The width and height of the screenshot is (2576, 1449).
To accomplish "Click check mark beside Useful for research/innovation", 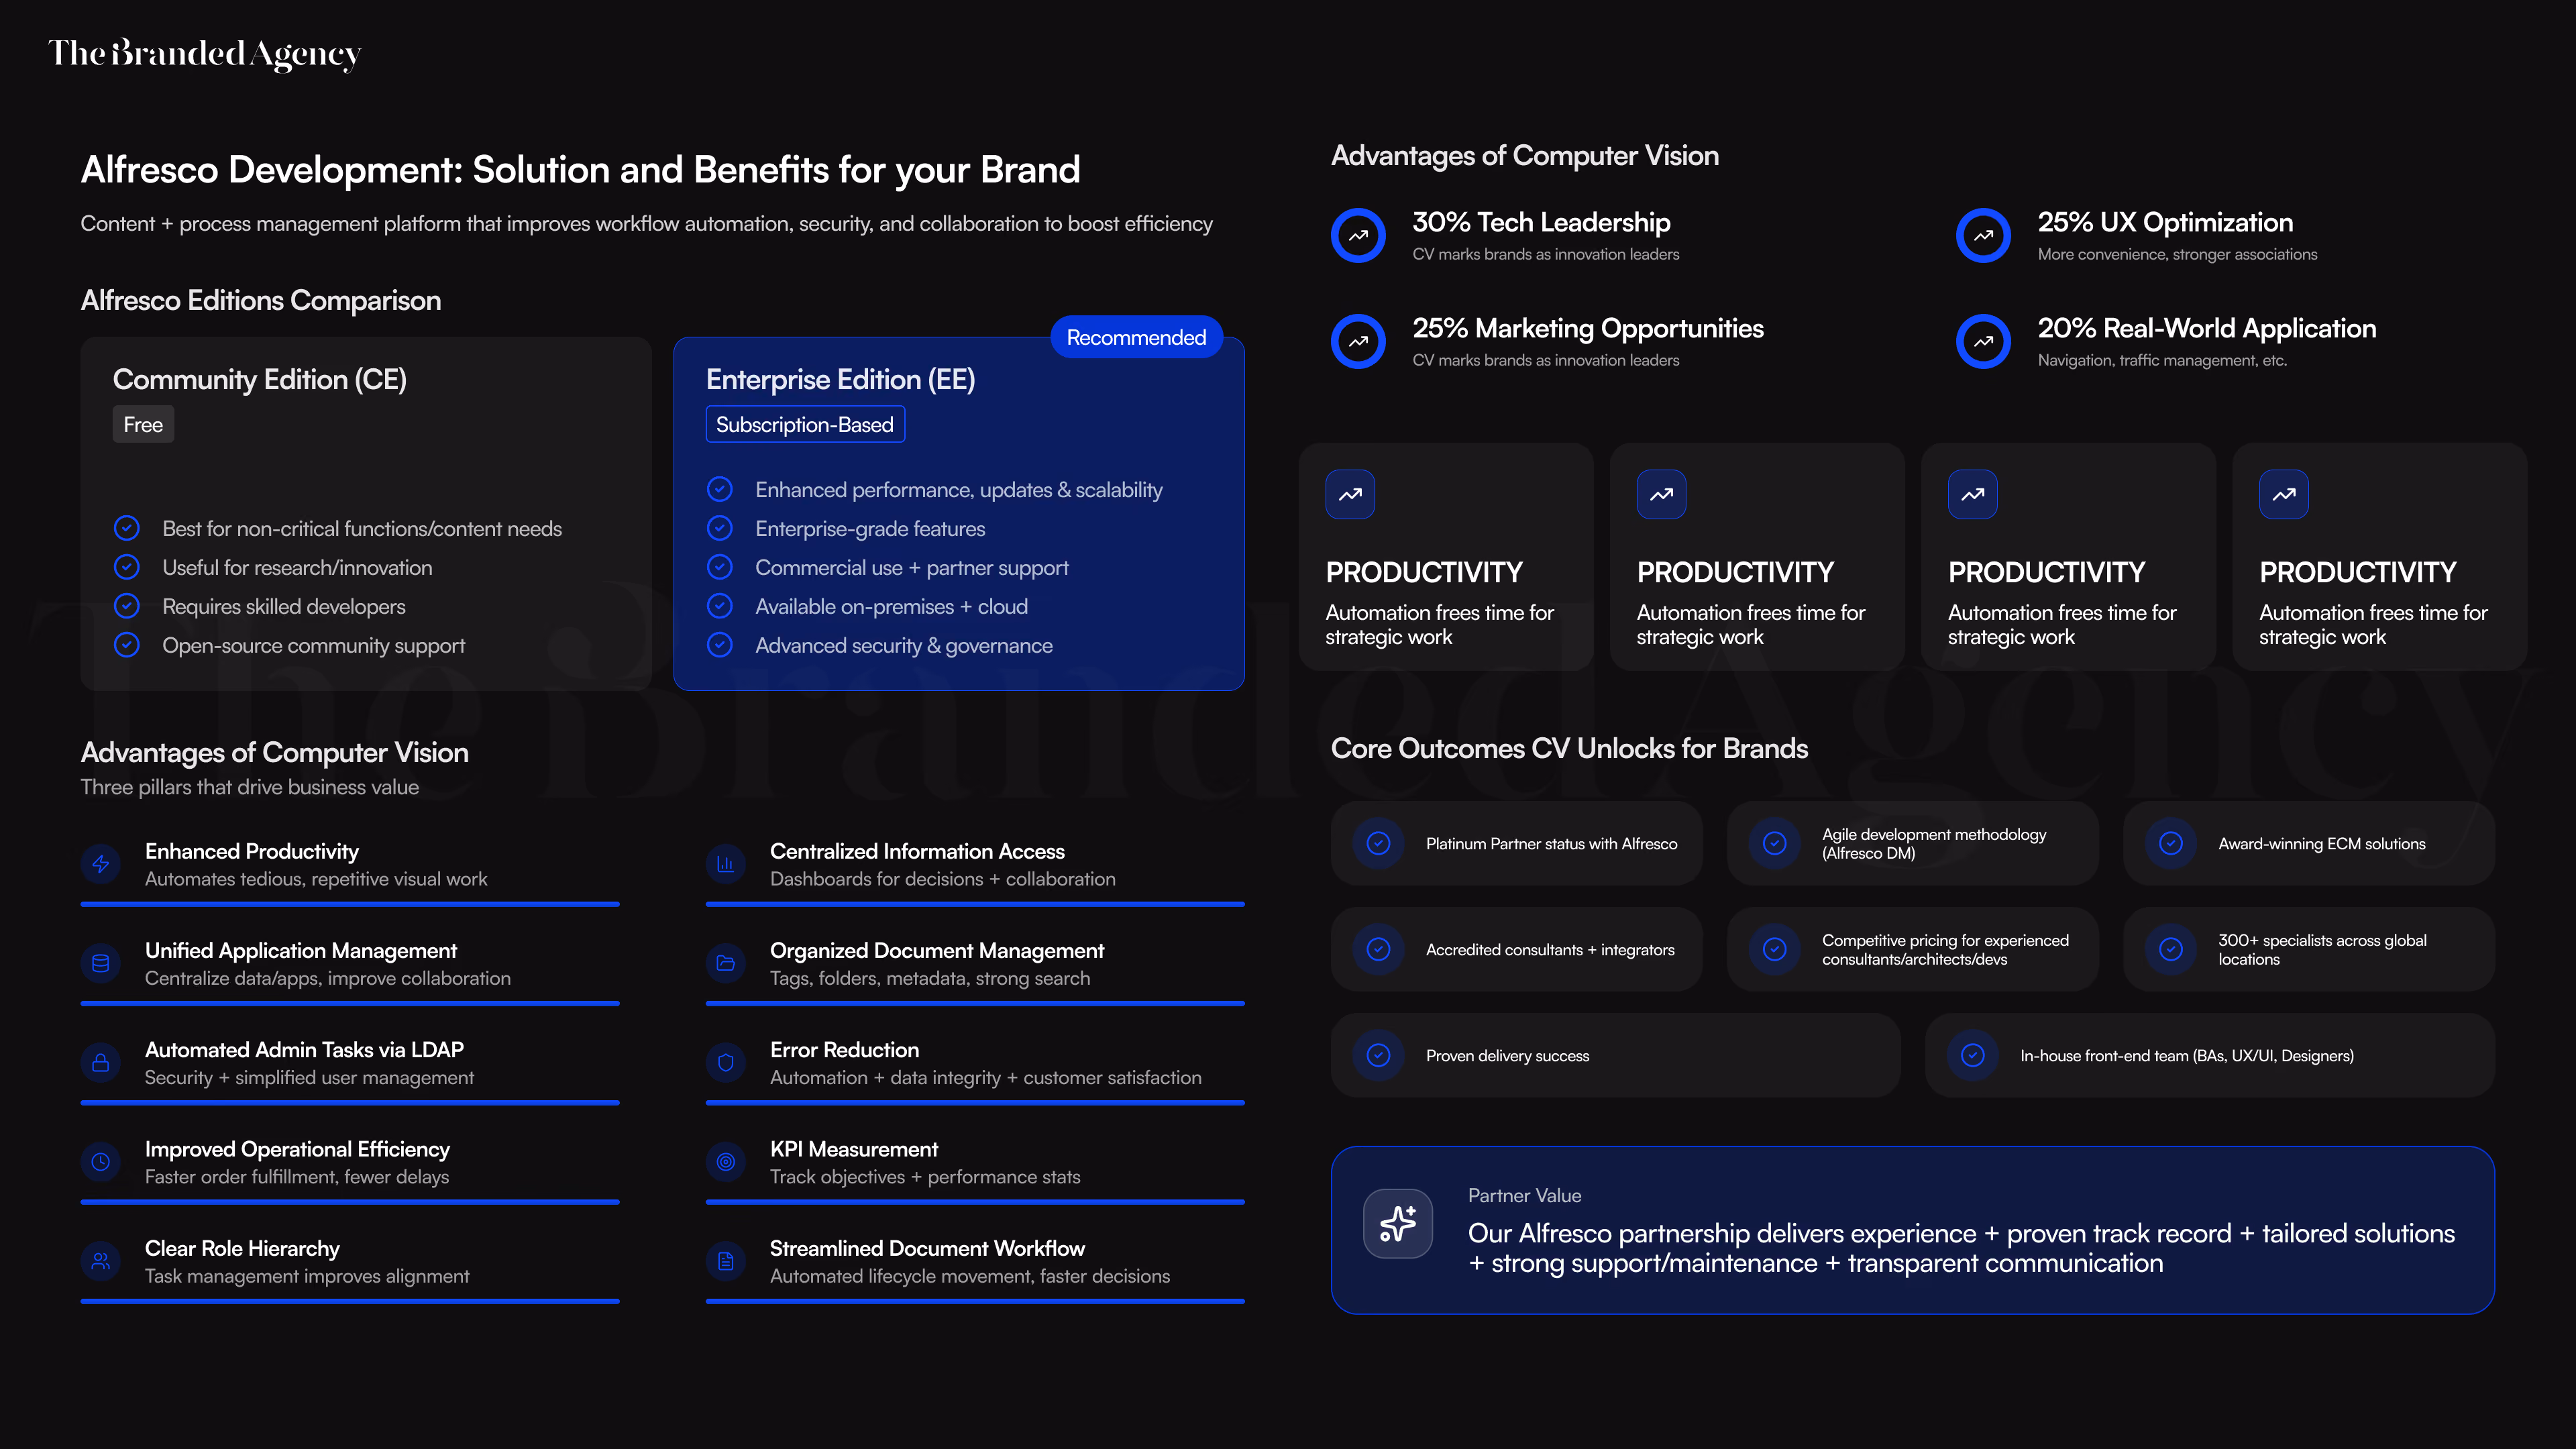I will coord(127,567).
